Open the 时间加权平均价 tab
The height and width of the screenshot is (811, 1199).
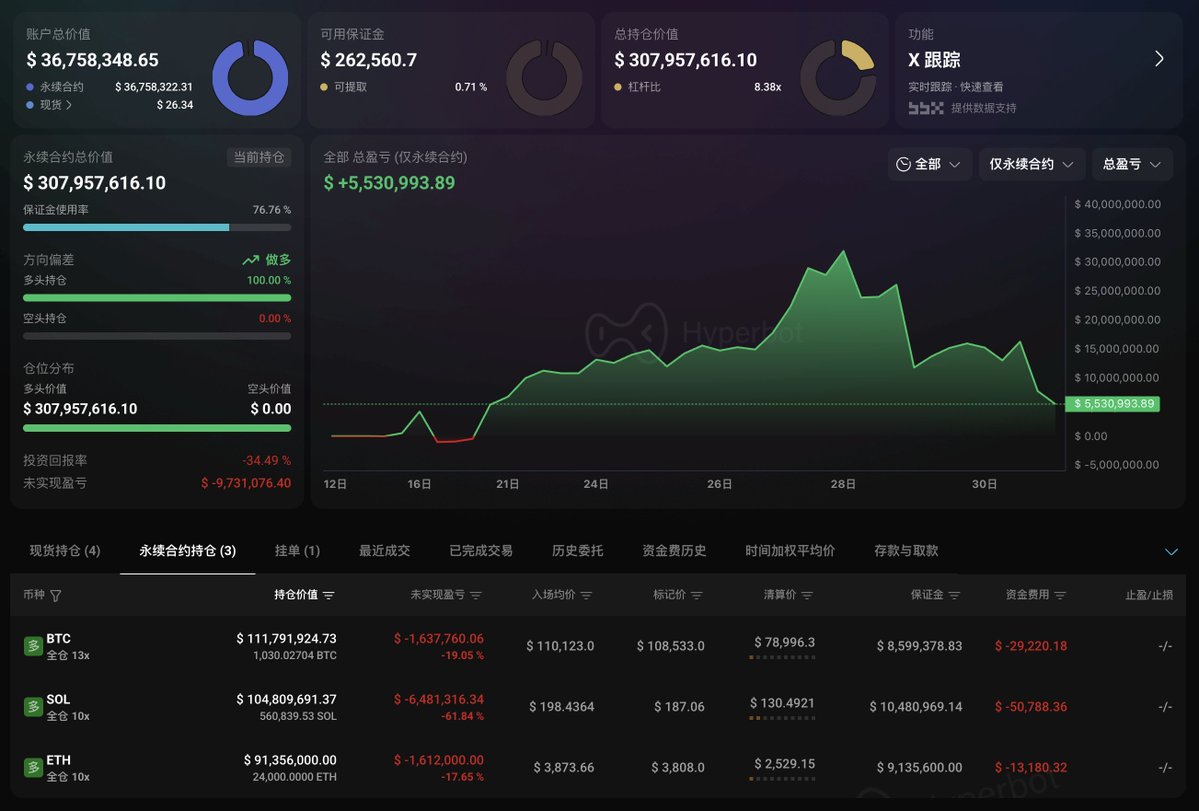(790, 550)
